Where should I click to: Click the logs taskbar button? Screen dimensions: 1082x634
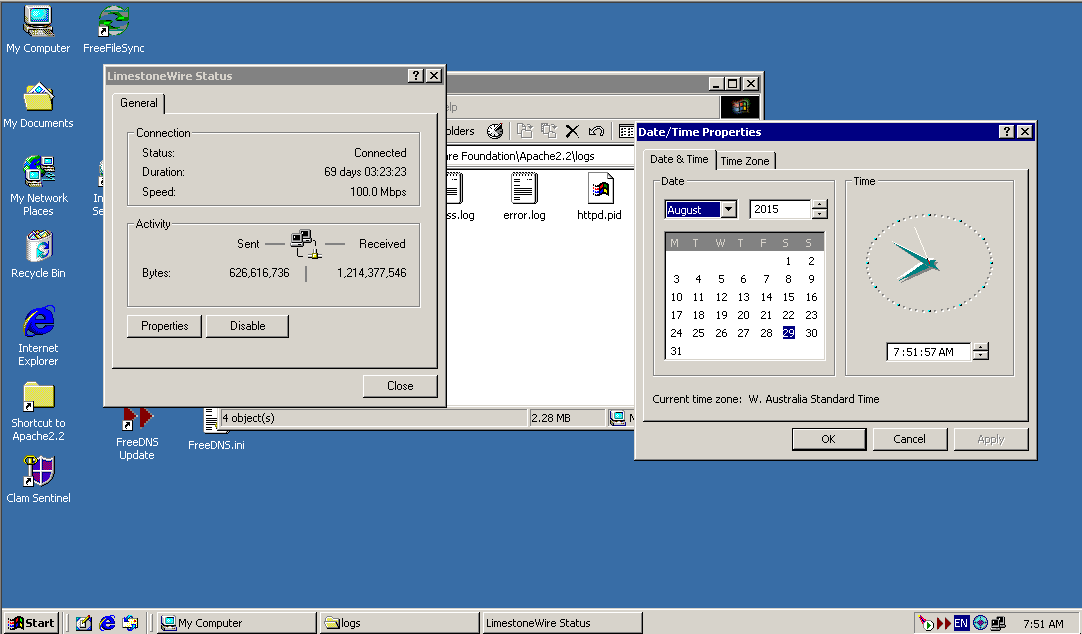400,623
